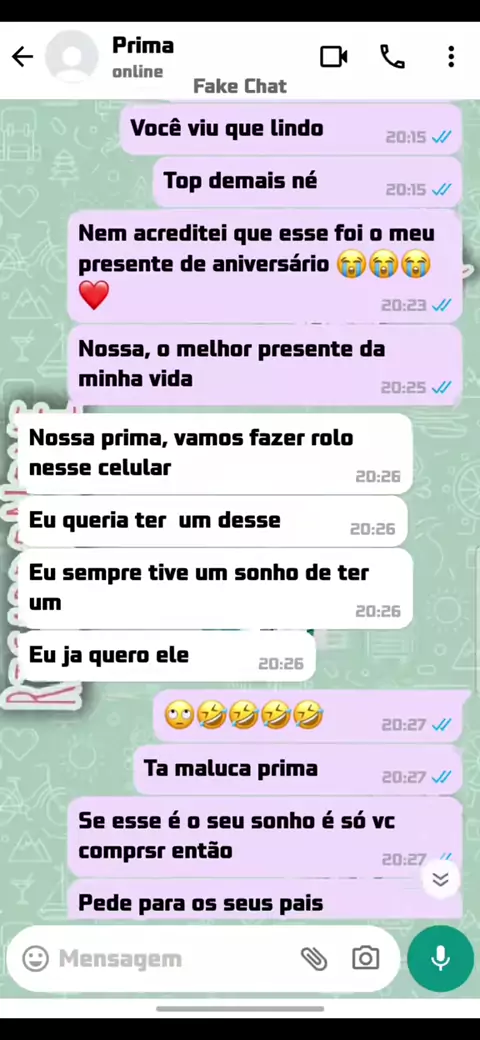Screen dimensions: 480x1040
Task: Start a video call with Prima
Action: tap(333, 57)
